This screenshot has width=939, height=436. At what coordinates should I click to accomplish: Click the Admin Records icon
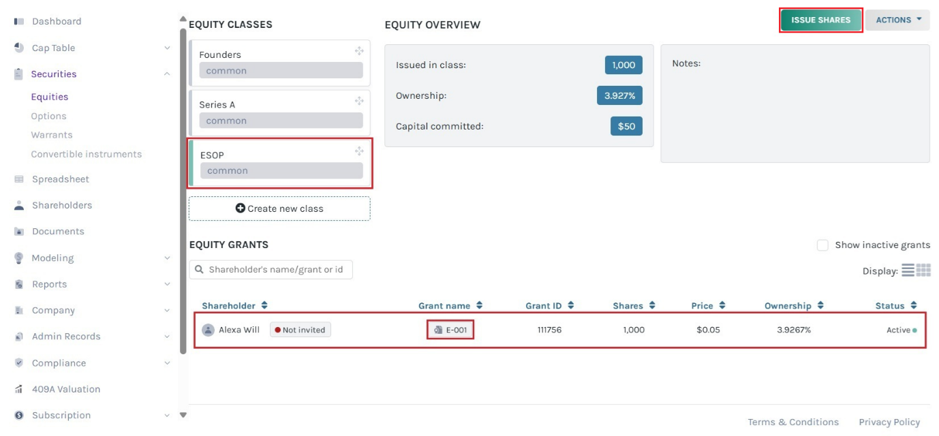click(x=19, y=337)
